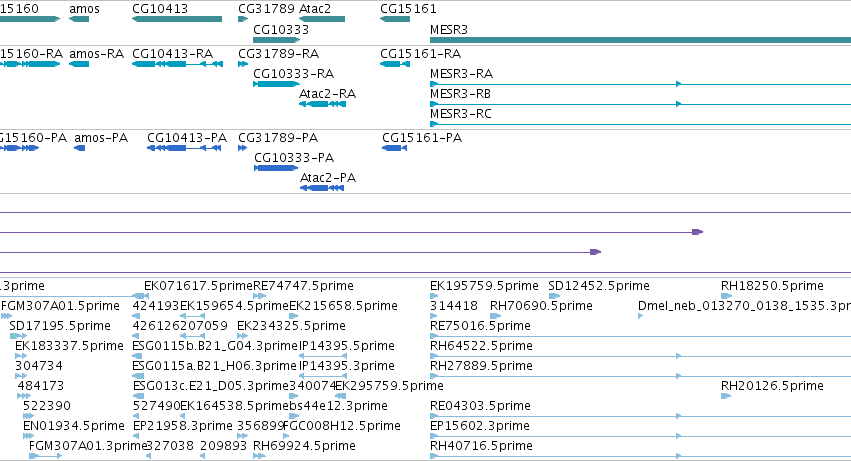Select the SD17195.5prime EST label
851x461 pixels.
point(60,326)
